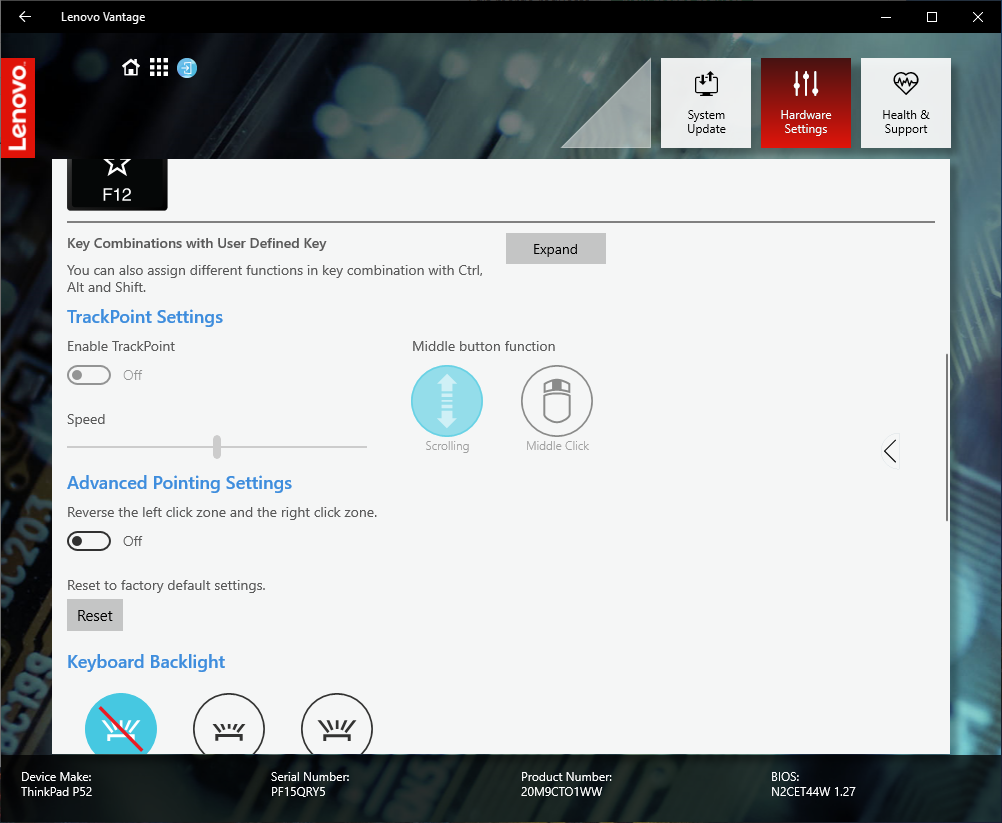The image size is (1002, 823).
Task: Click the vertical scrollbar
Action: coord(946,437)
